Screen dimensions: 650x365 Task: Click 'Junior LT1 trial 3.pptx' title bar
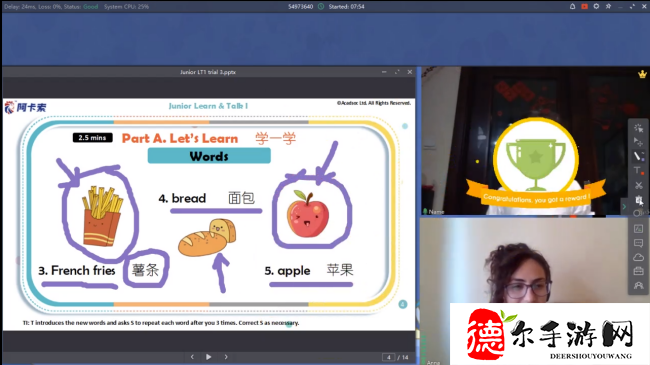208,72
